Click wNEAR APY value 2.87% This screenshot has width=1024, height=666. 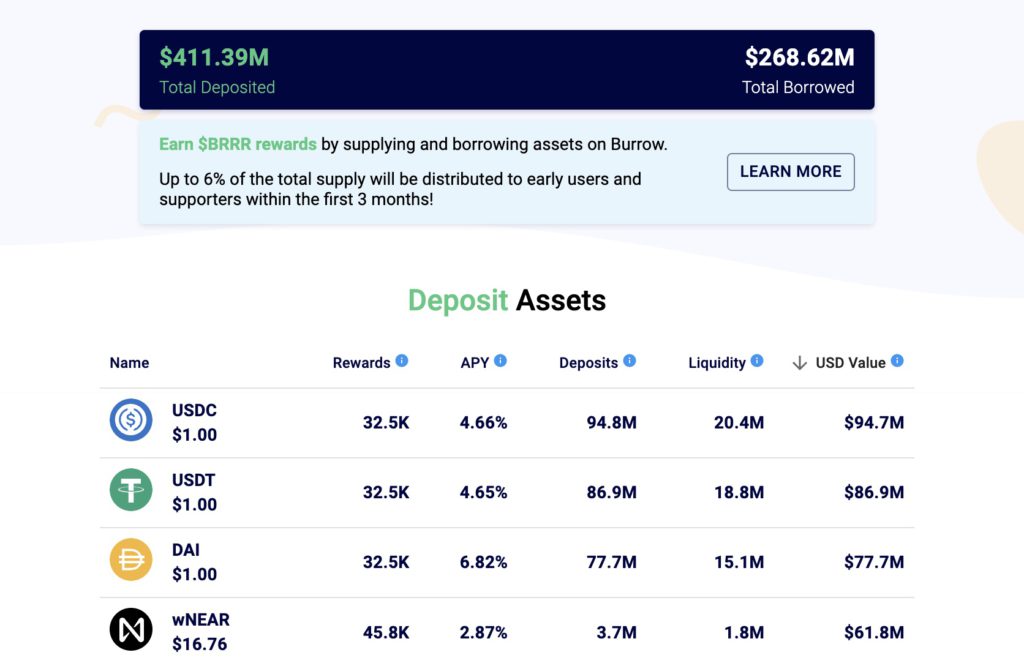coord(483,633)
